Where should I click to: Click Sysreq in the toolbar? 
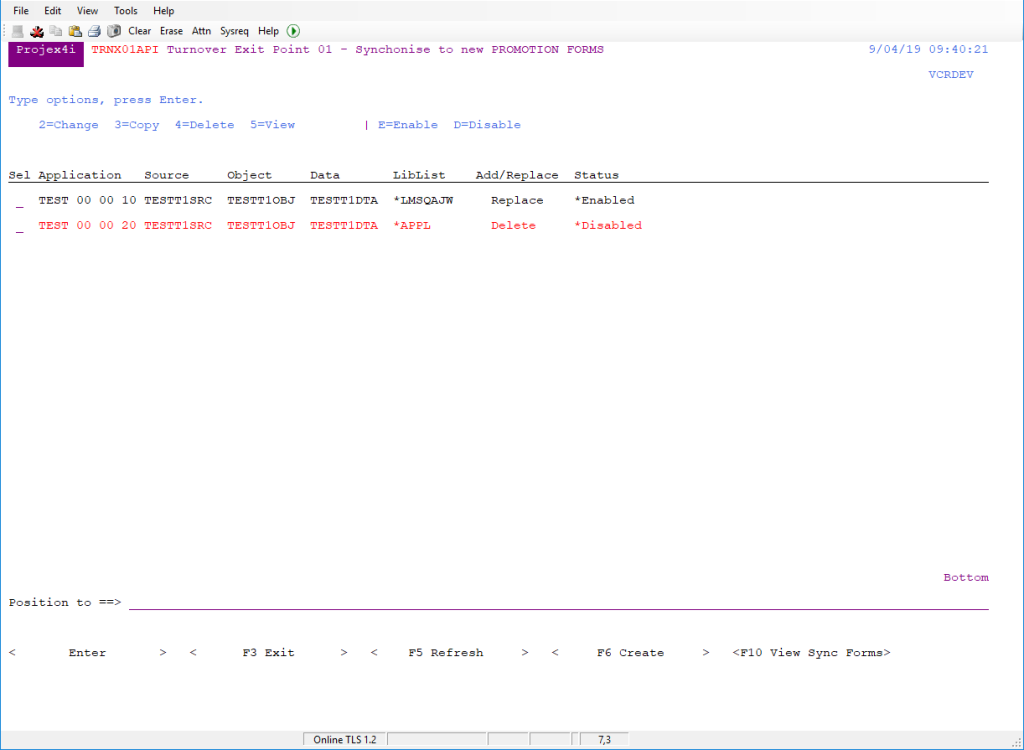click(x=234, y=31)
